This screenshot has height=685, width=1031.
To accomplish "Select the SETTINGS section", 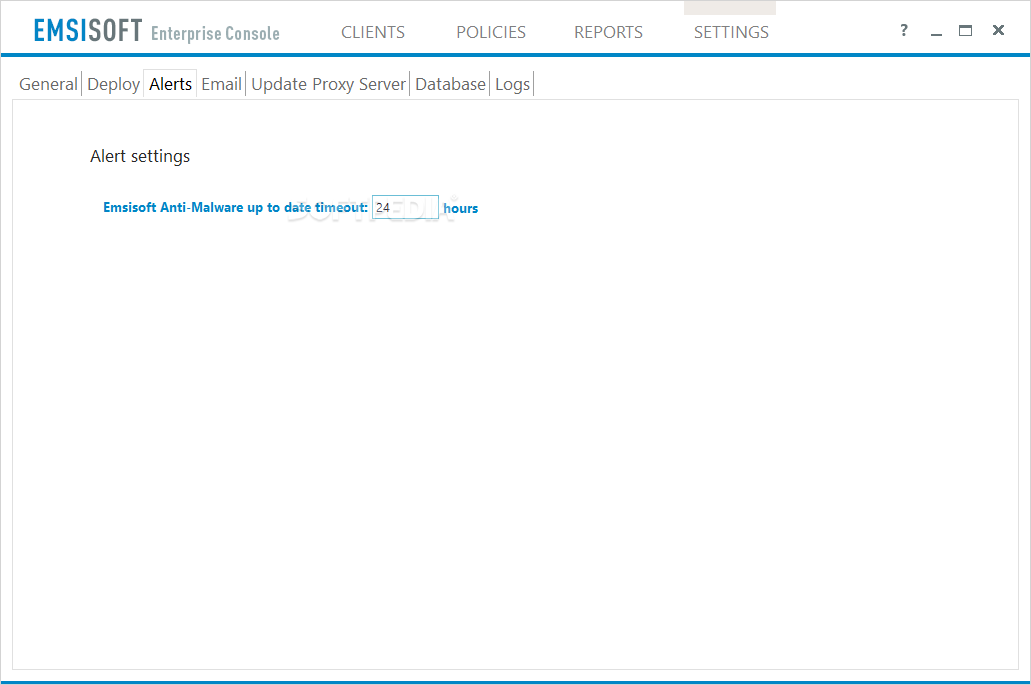I will [731, 32].
